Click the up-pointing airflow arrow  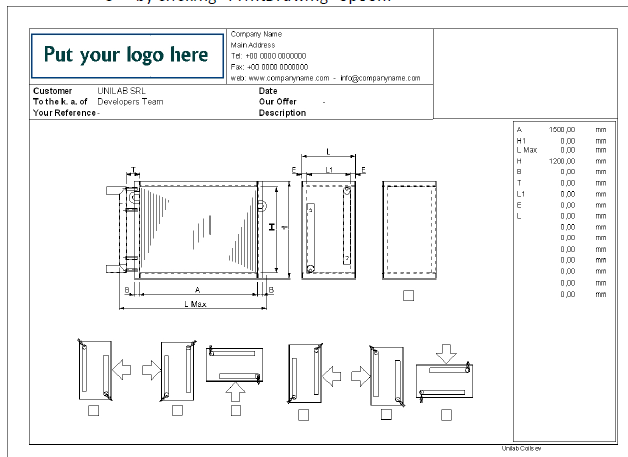[236, 384]
